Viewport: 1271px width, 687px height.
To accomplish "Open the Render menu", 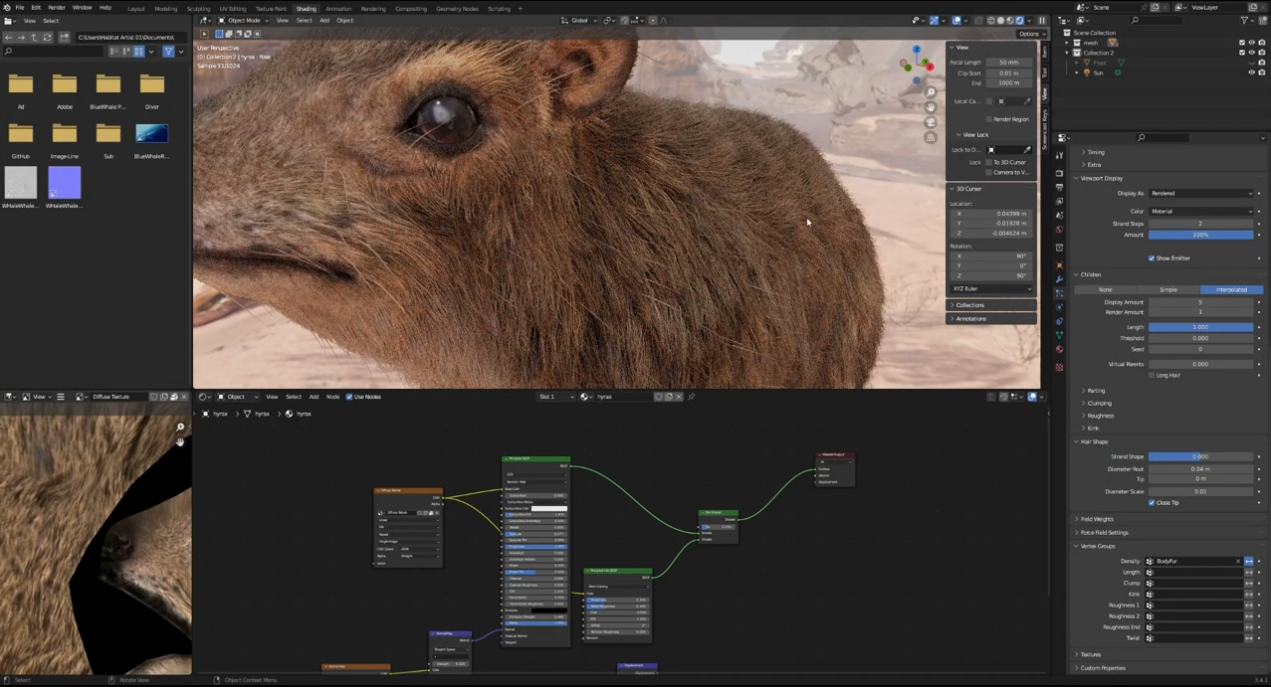I will [x=57, y=7].
